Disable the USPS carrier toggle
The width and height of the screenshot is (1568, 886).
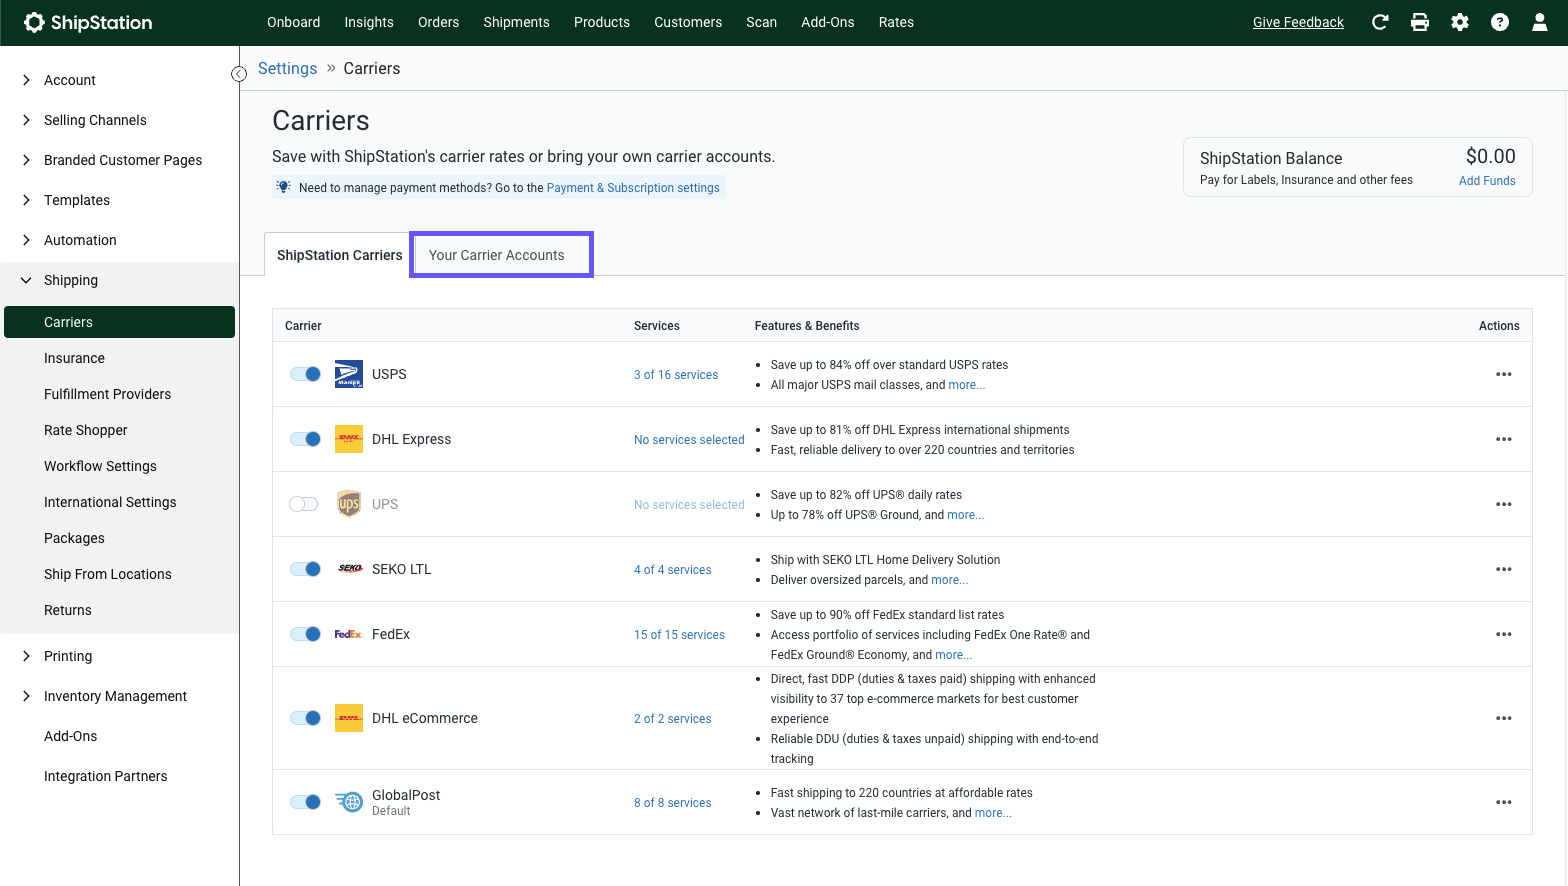click(305, 374)
